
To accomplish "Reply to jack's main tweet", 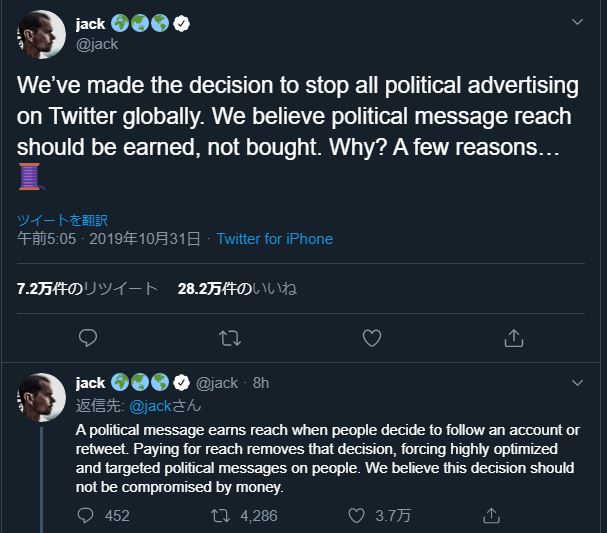I will coord(88,339).
